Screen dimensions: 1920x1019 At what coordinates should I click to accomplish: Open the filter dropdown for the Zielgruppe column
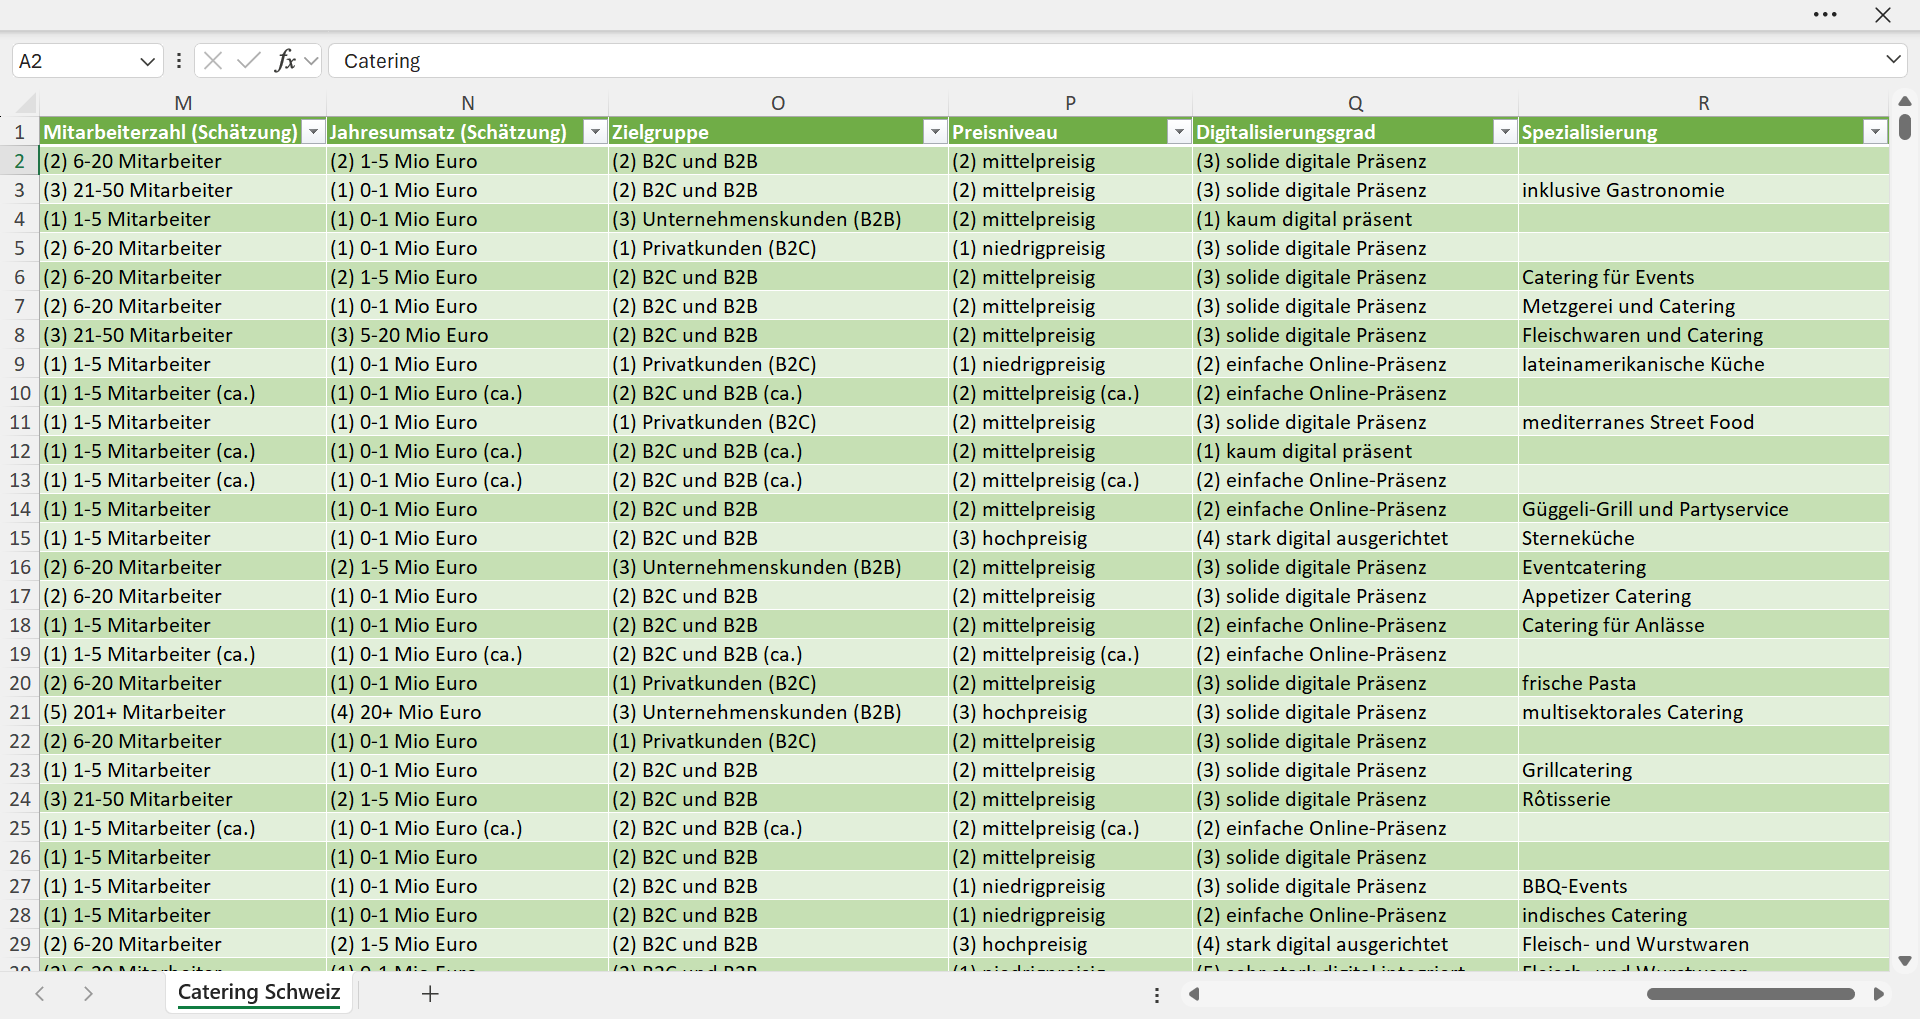point(934,132)
